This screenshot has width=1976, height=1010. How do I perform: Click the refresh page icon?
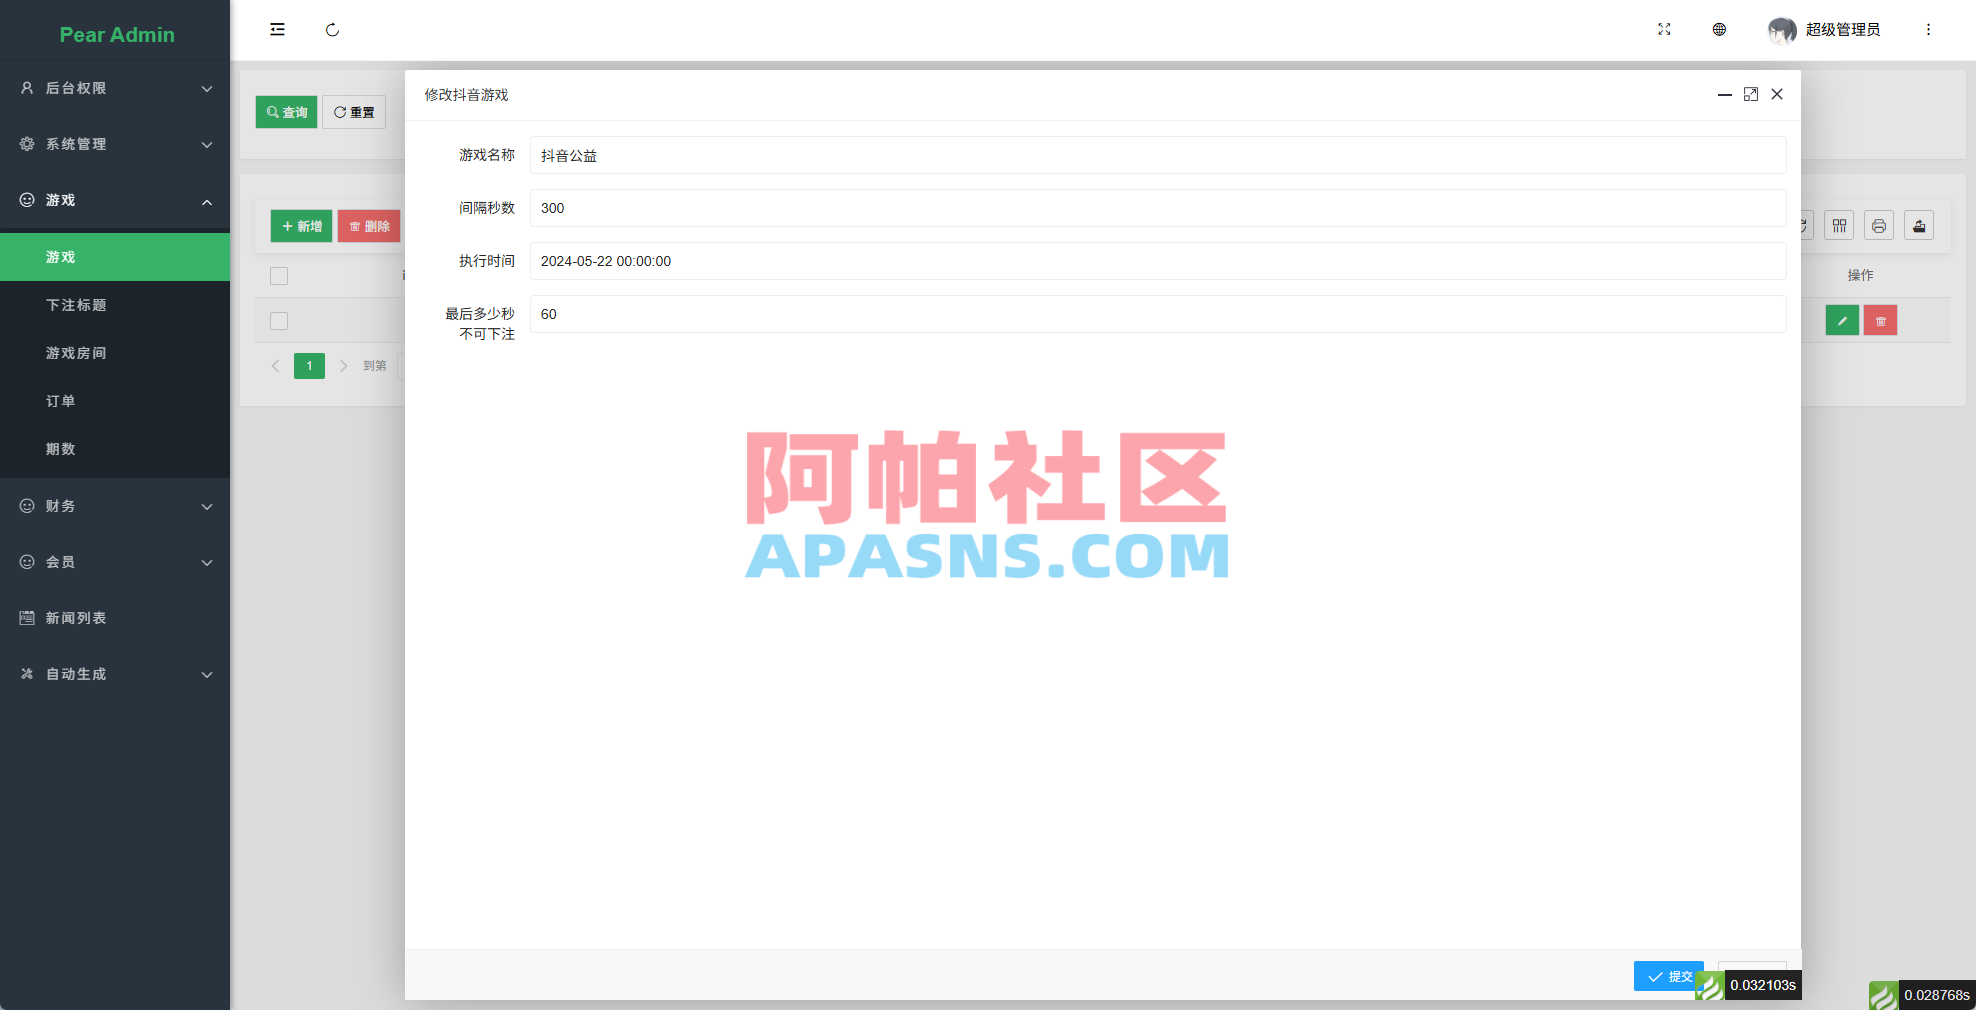click(x=332, y=30)
